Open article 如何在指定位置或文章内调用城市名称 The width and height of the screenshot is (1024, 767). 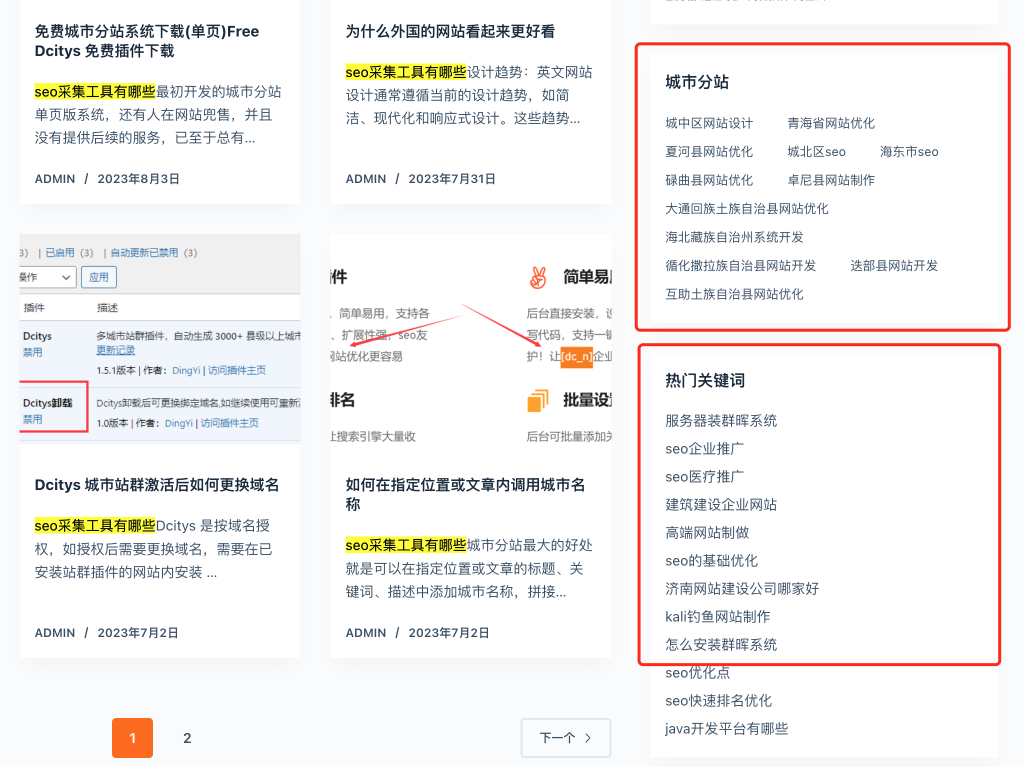tap(466, 494)
